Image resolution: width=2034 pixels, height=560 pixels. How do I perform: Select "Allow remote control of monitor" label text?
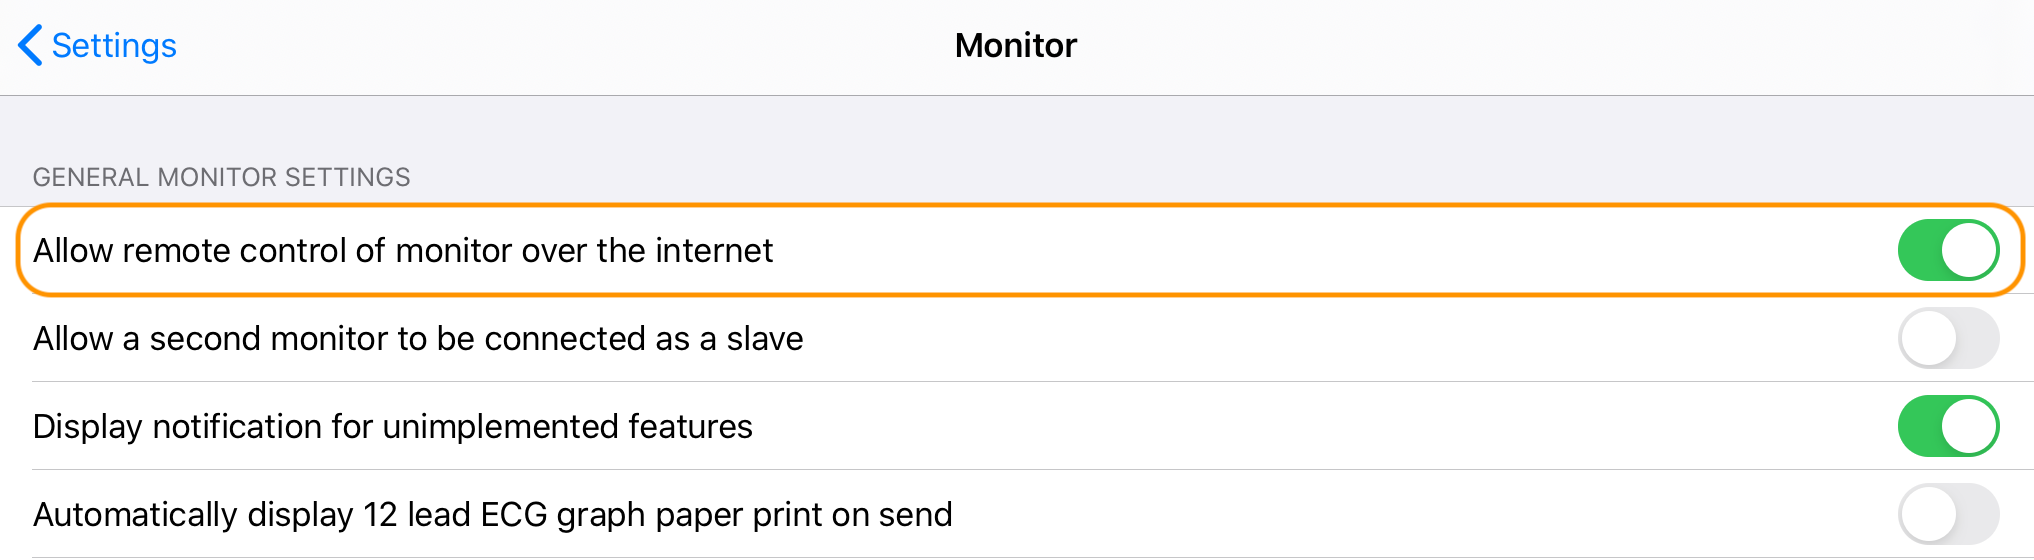[403, 250]
